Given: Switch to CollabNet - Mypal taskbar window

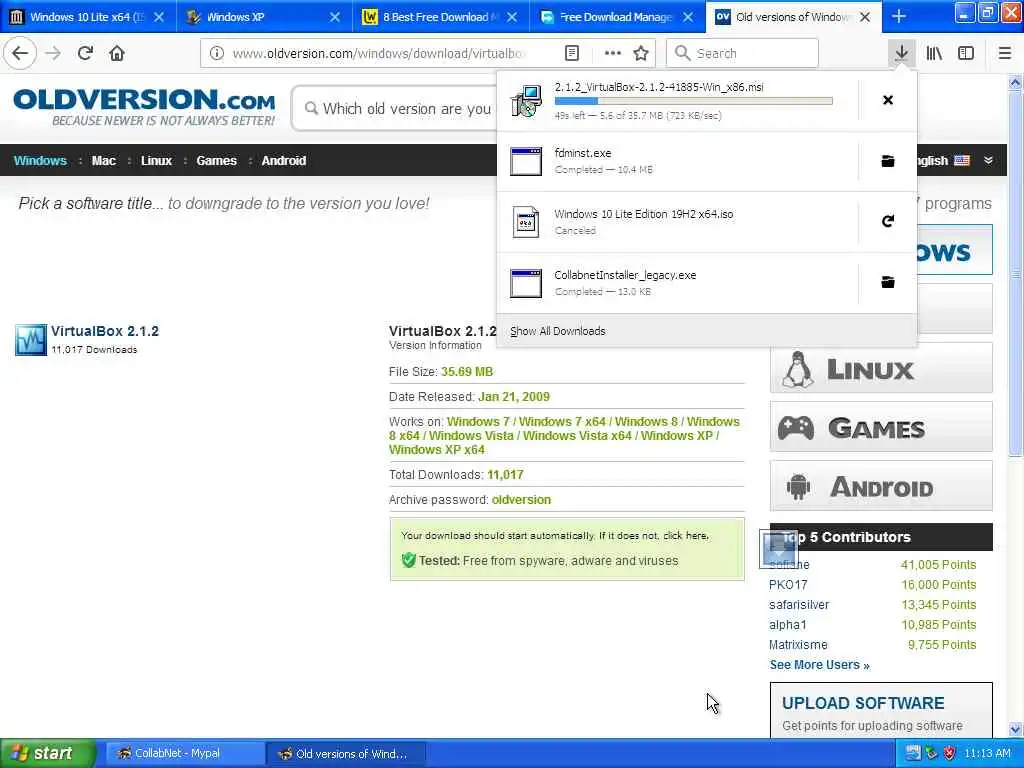Looking at the screenshot, I should pyautogui.click(x=184, y=753).
